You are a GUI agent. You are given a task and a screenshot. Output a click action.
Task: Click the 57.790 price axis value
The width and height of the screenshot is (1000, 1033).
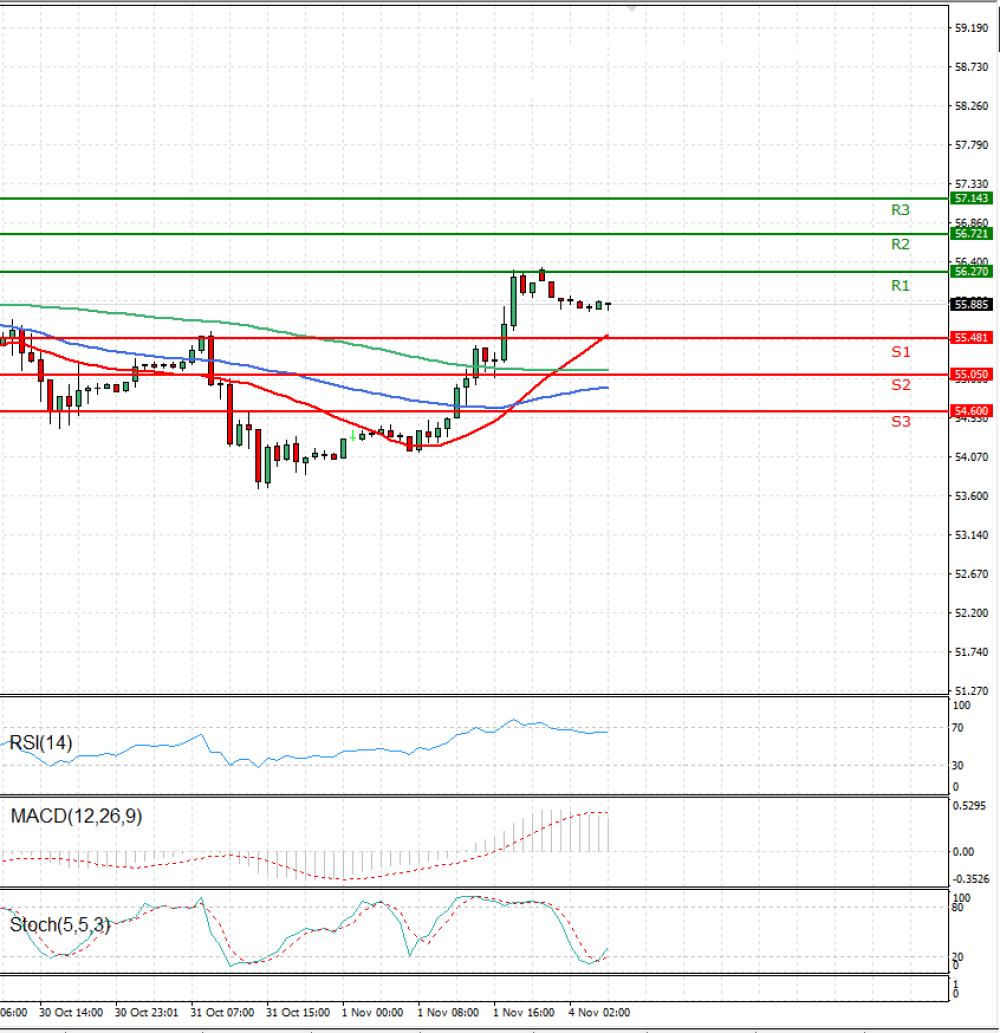pyautogui.click(x=972, y=145)
